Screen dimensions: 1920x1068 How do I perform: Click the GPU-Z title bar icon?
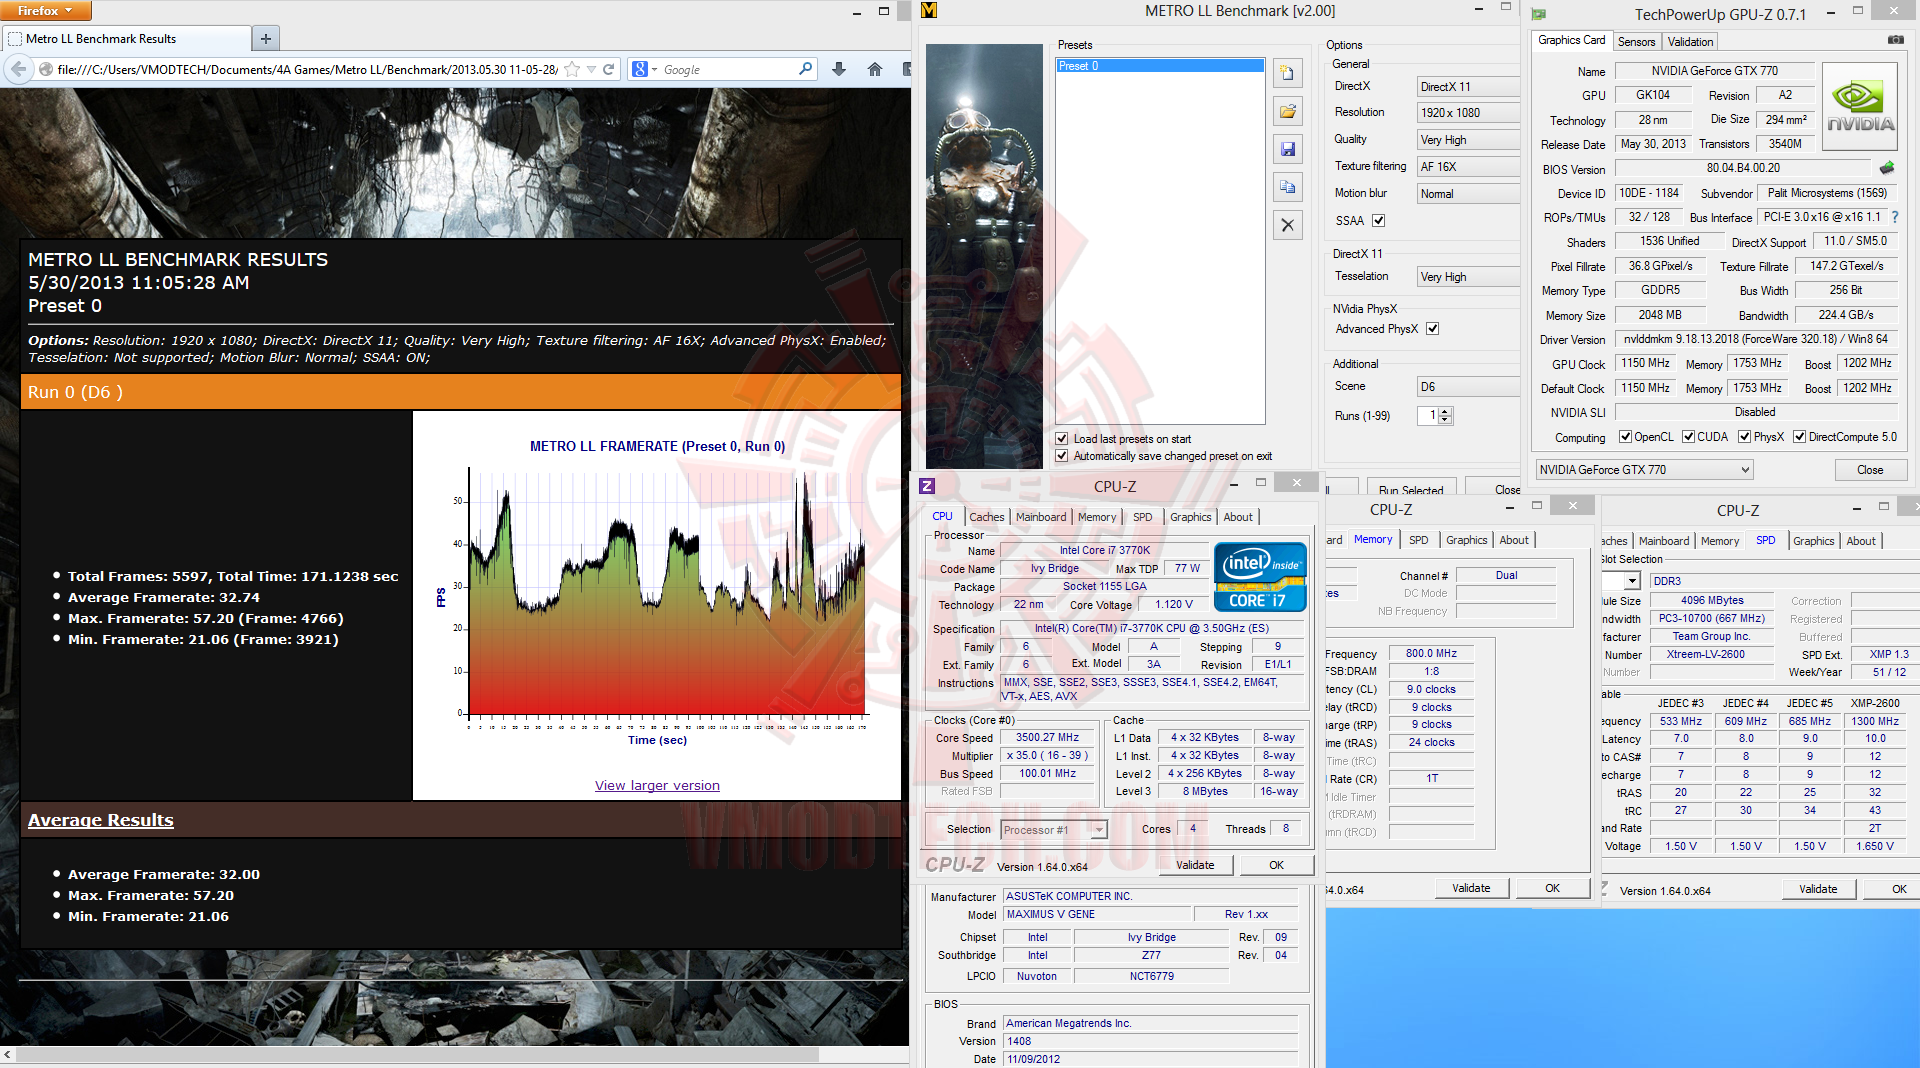(x=1539, y=14)
